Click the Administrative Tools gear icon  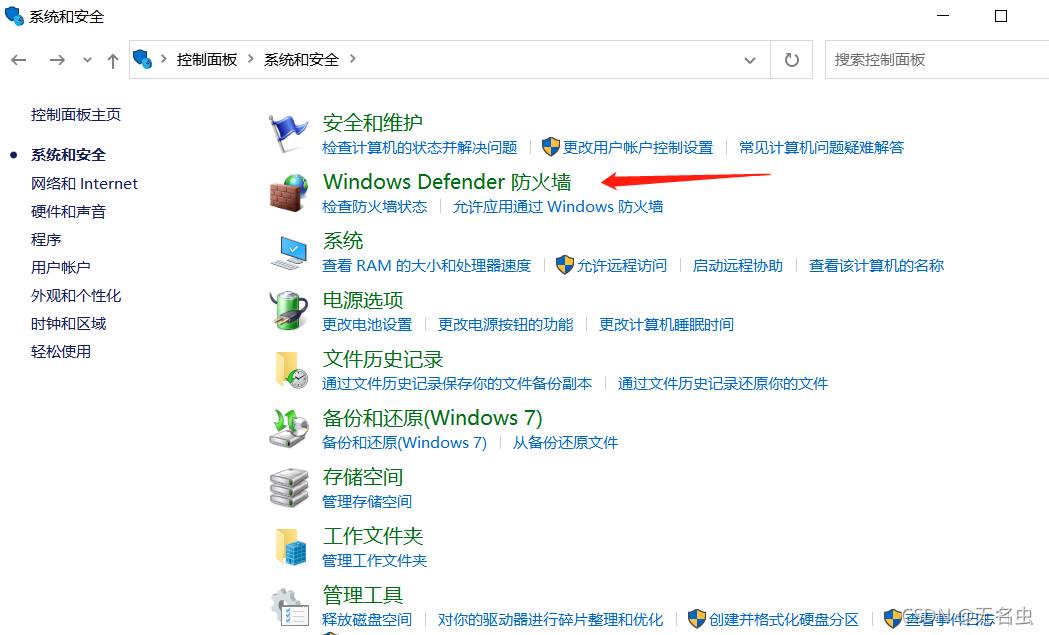coord(290,607)
